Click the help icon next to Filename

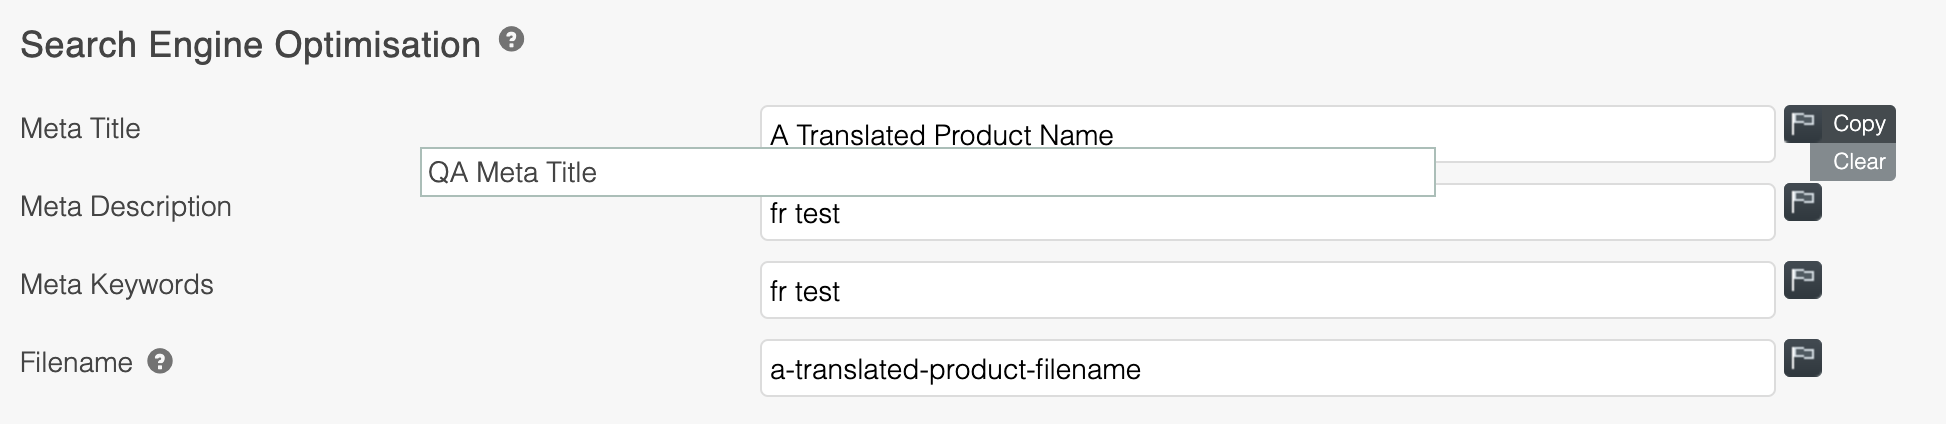160,361
